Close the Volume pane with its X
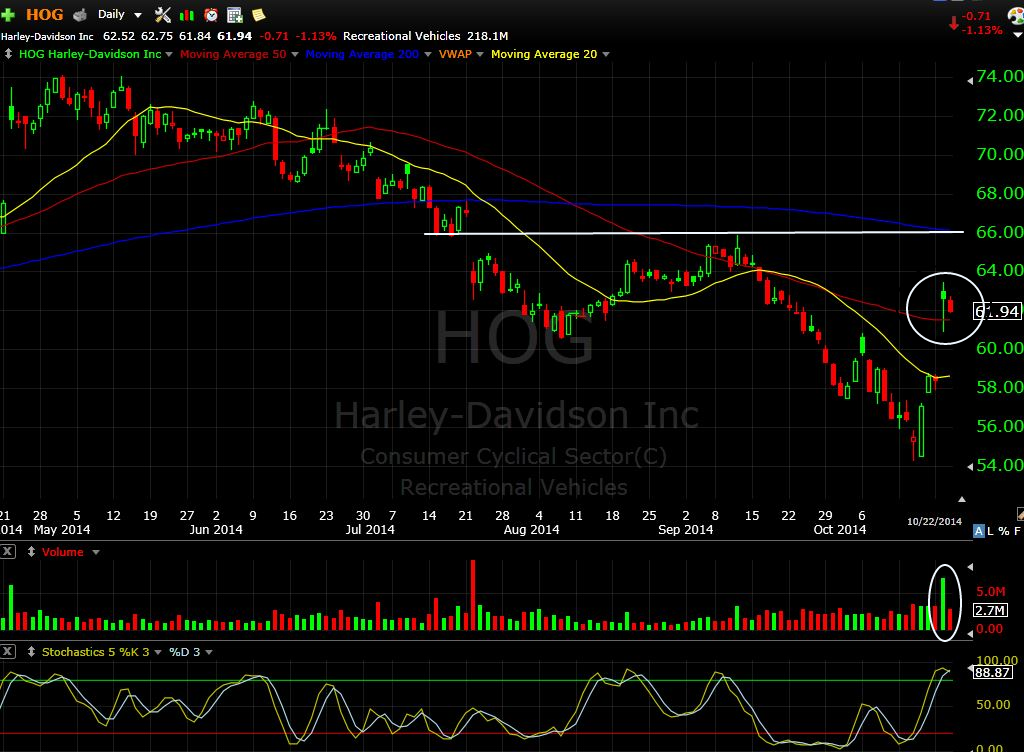The height and width of the screenshot is (752, 1024). click(x=7, y=552)
